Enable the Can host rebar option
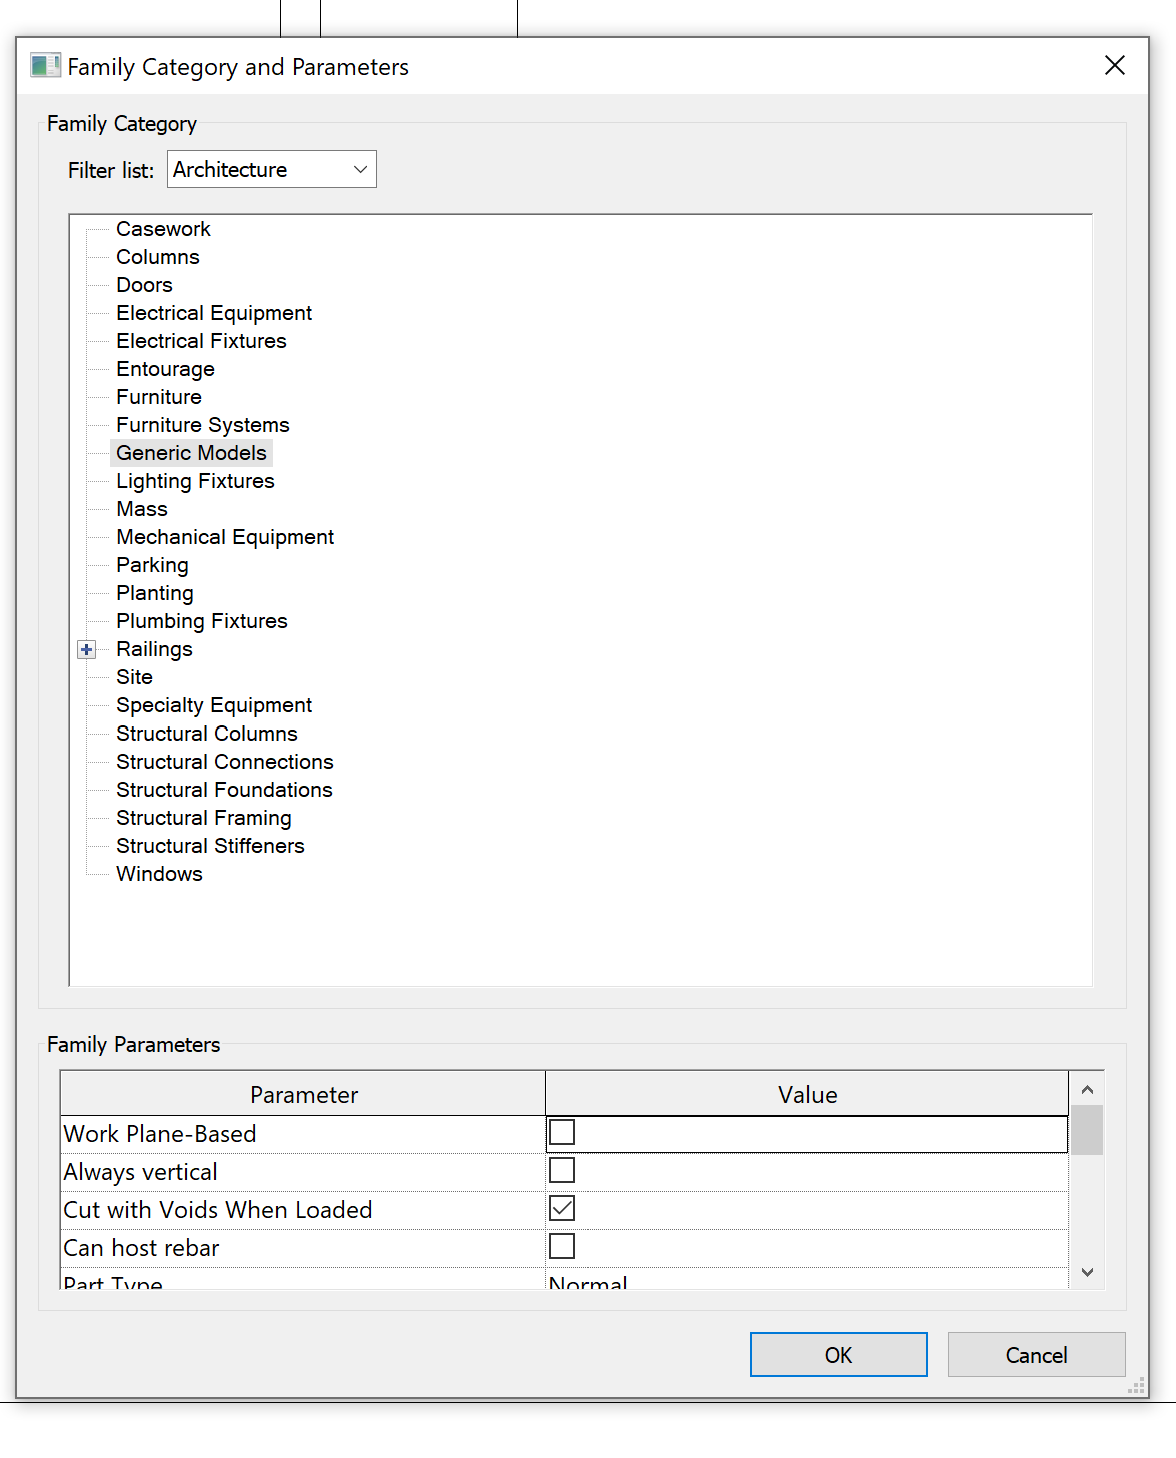Image resolution: width=1176 pixels, height=1458 pixels. point(561,1245)
